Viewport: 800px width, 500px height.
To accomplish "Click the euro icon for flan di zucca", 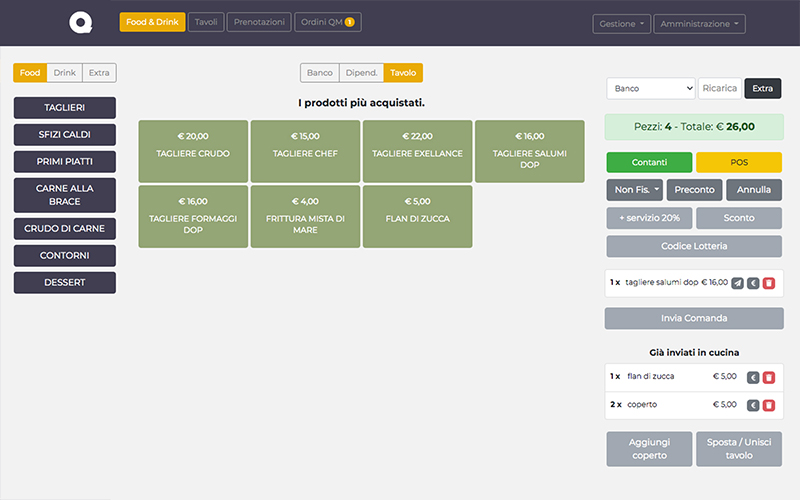I will tap(753, 377).
